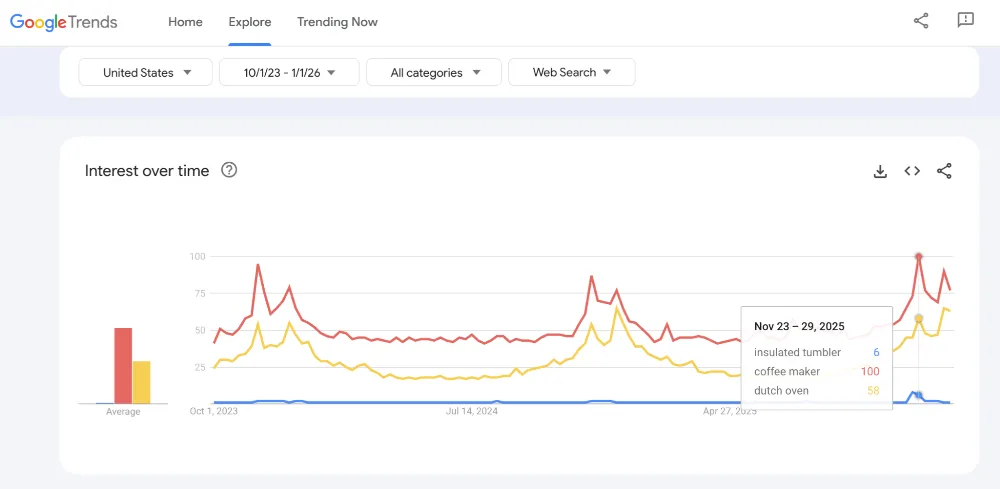
Task: Share the Interest over time chart
Action: coord(944,171)
